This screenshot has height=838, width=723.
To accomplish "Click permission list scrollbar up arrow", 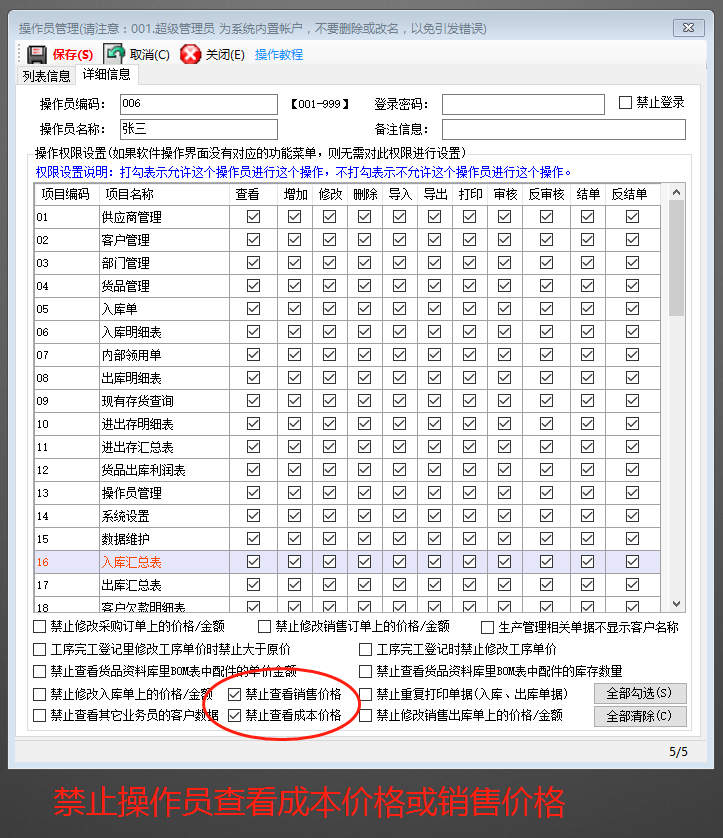I will [x=676, y=192].
